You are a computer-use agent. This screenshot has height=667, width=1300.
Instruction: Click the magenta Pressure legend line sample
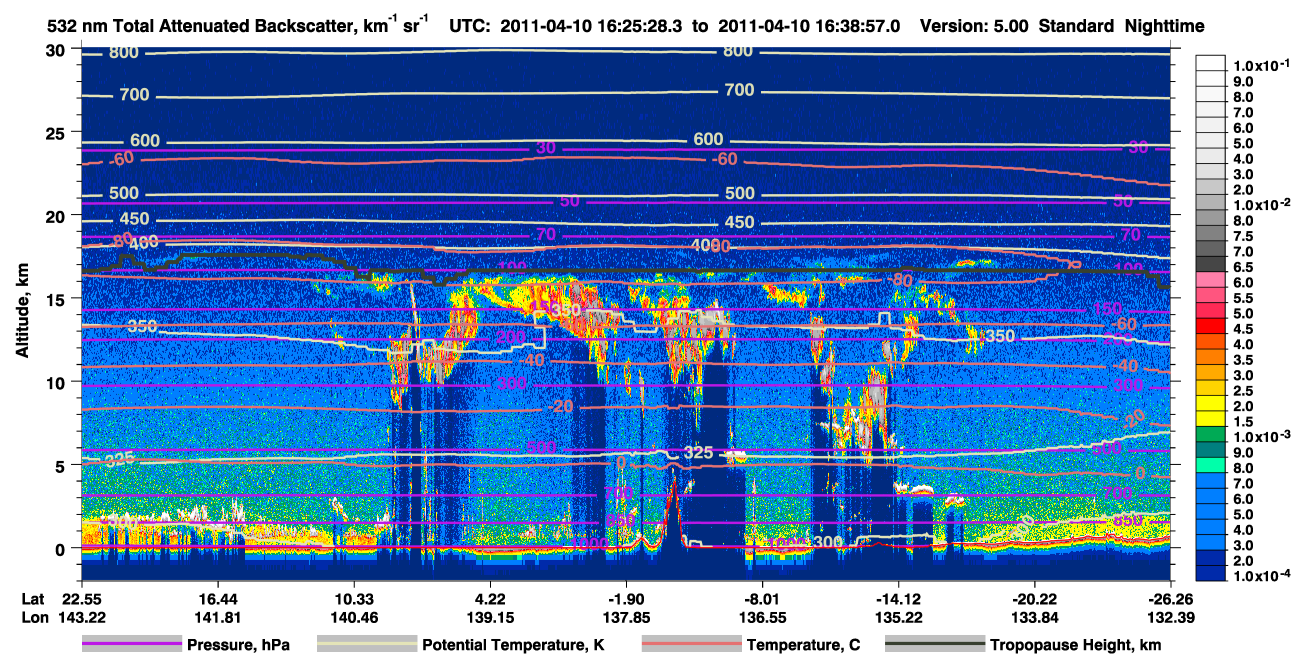(x=131, y=645)
